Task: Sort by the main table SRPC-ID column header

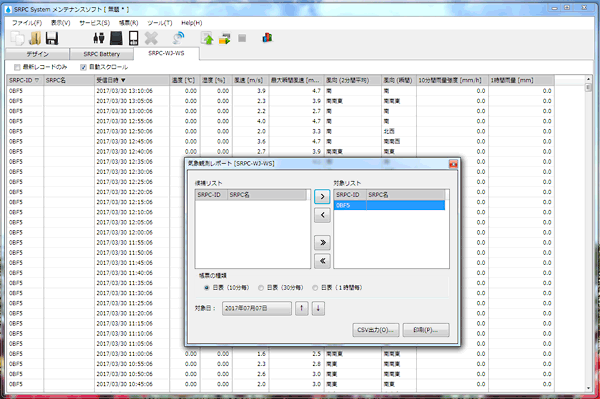Action: click(25, 80)
